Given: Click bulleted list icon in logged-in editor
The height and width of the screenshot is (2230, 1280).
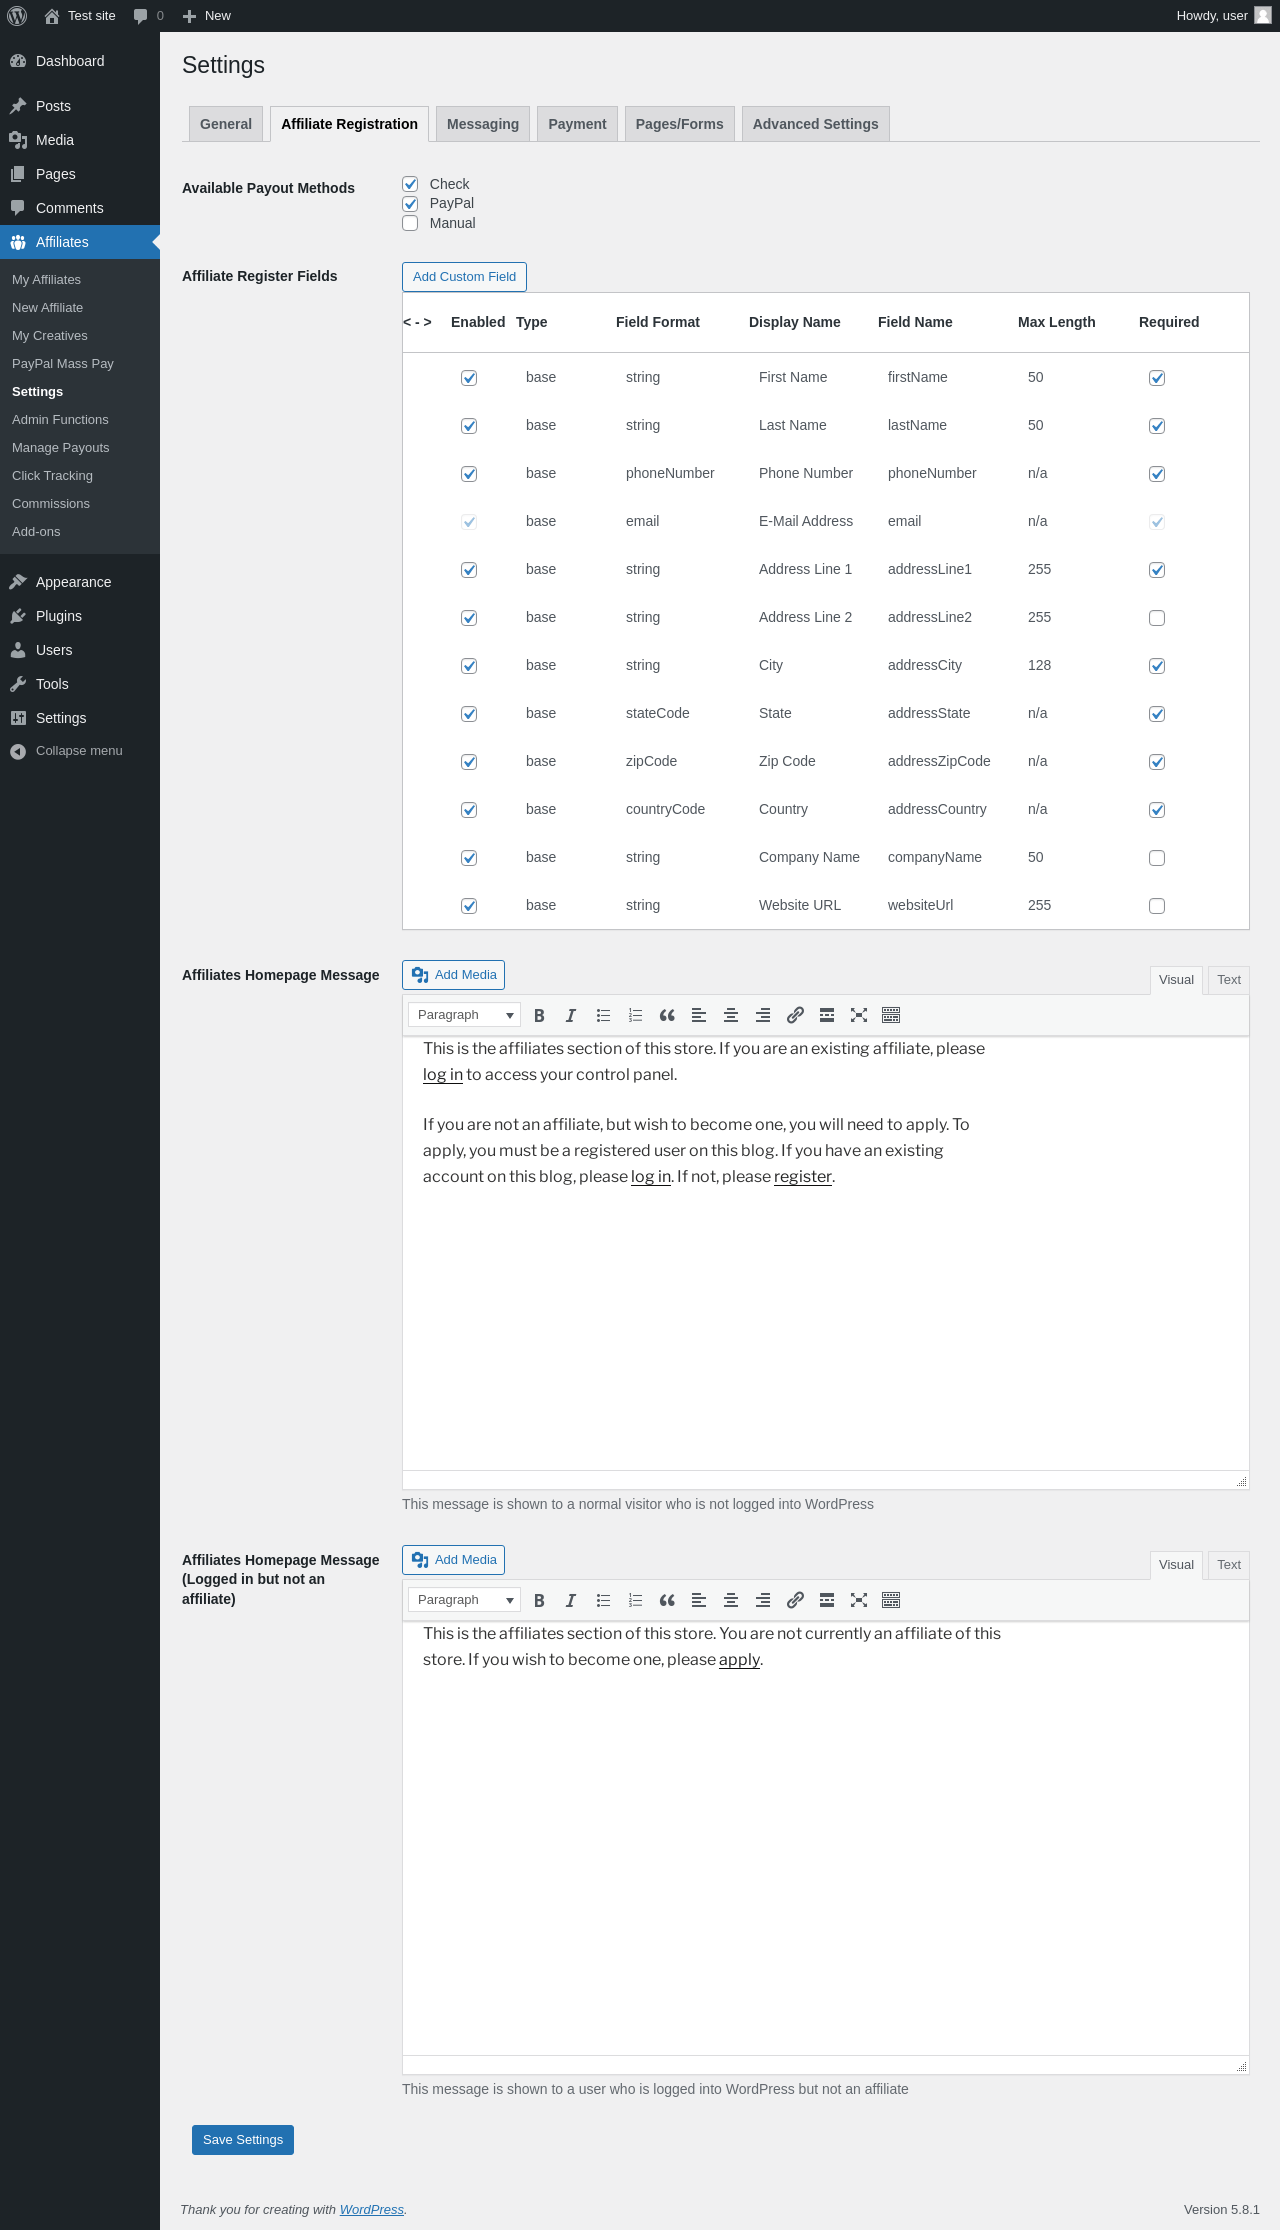Looking at the screenshot, I should click(603, 1600).
